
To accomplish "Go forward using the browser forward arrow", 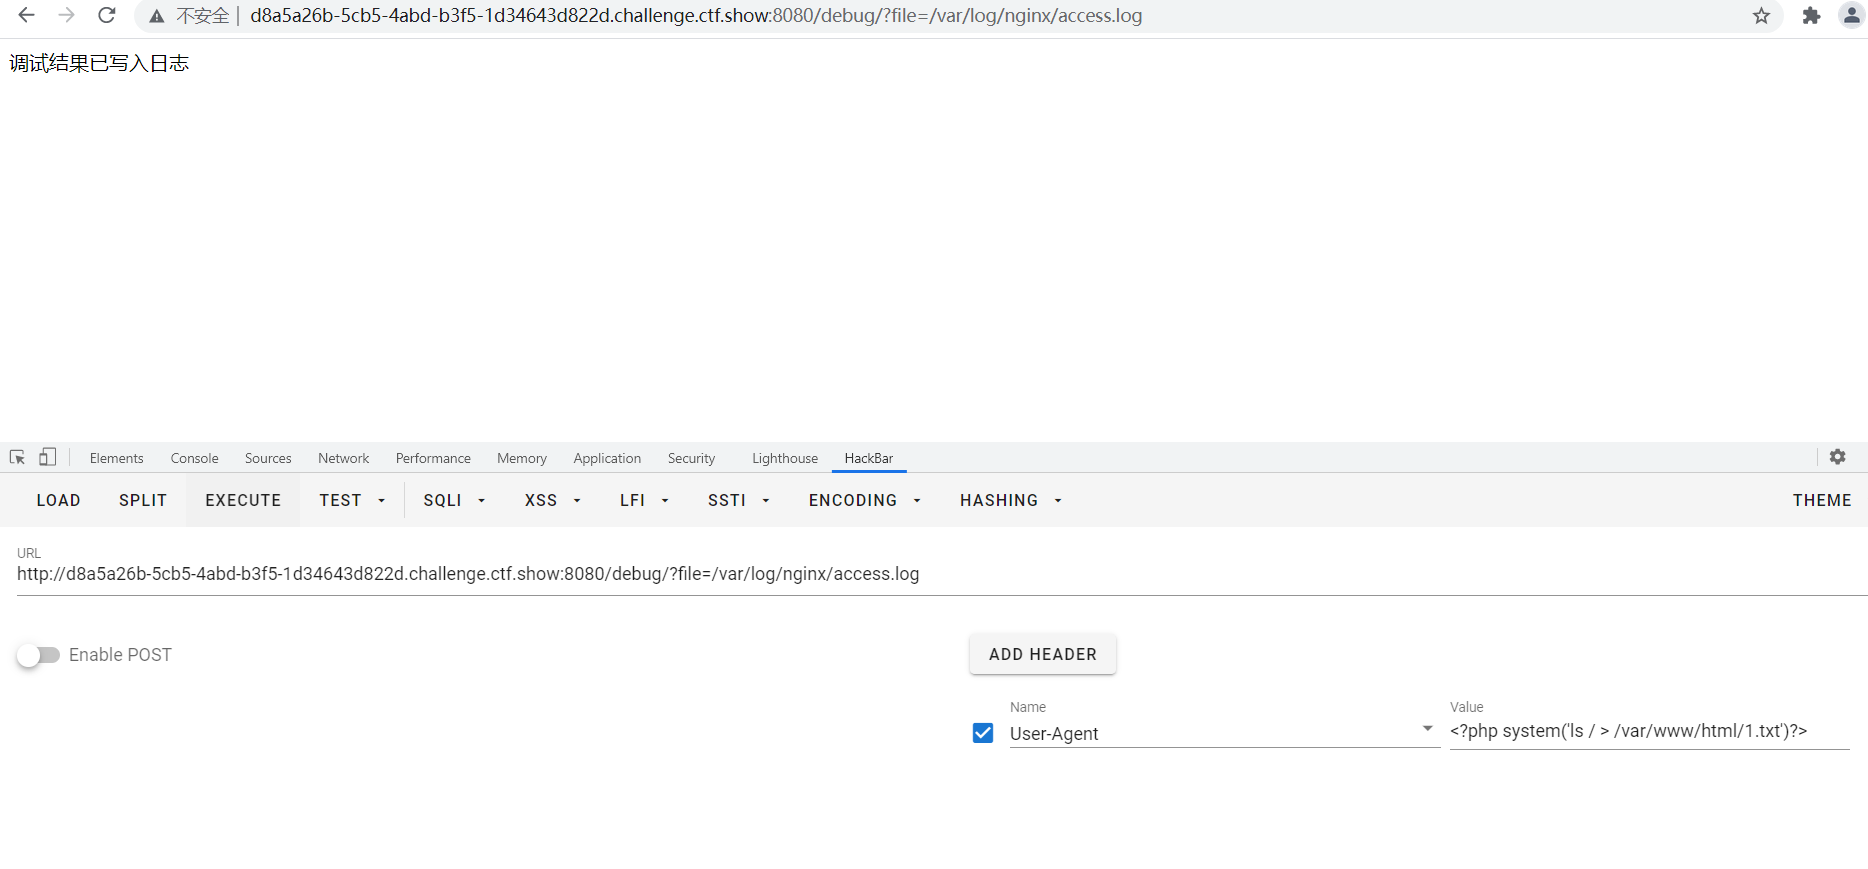I will tap(66, 15).
